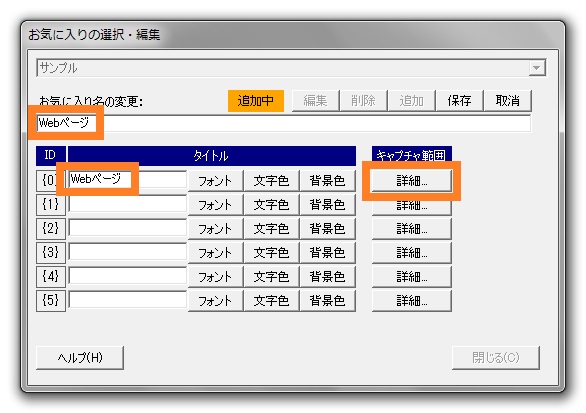Open the サンプル favorites dropdown arrow
This screenshot has width=586, height=413.
tap(537, 68)
